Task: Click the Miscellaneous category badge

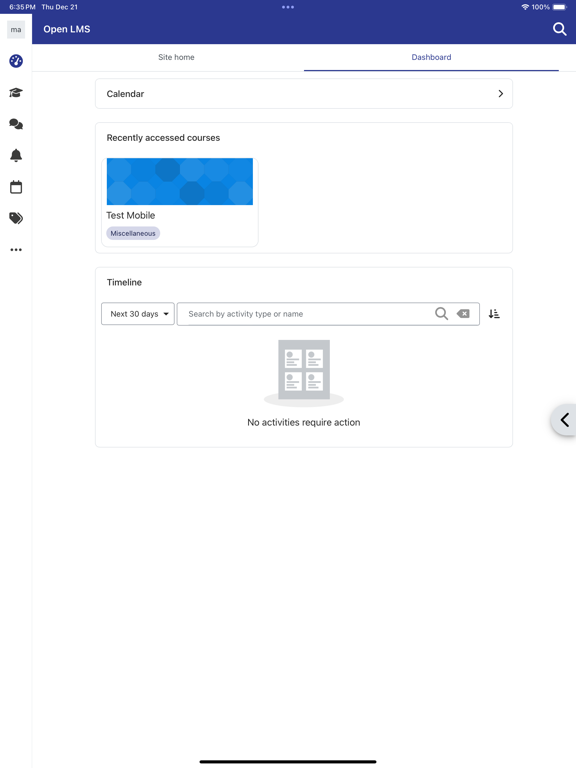Action: 133,233
